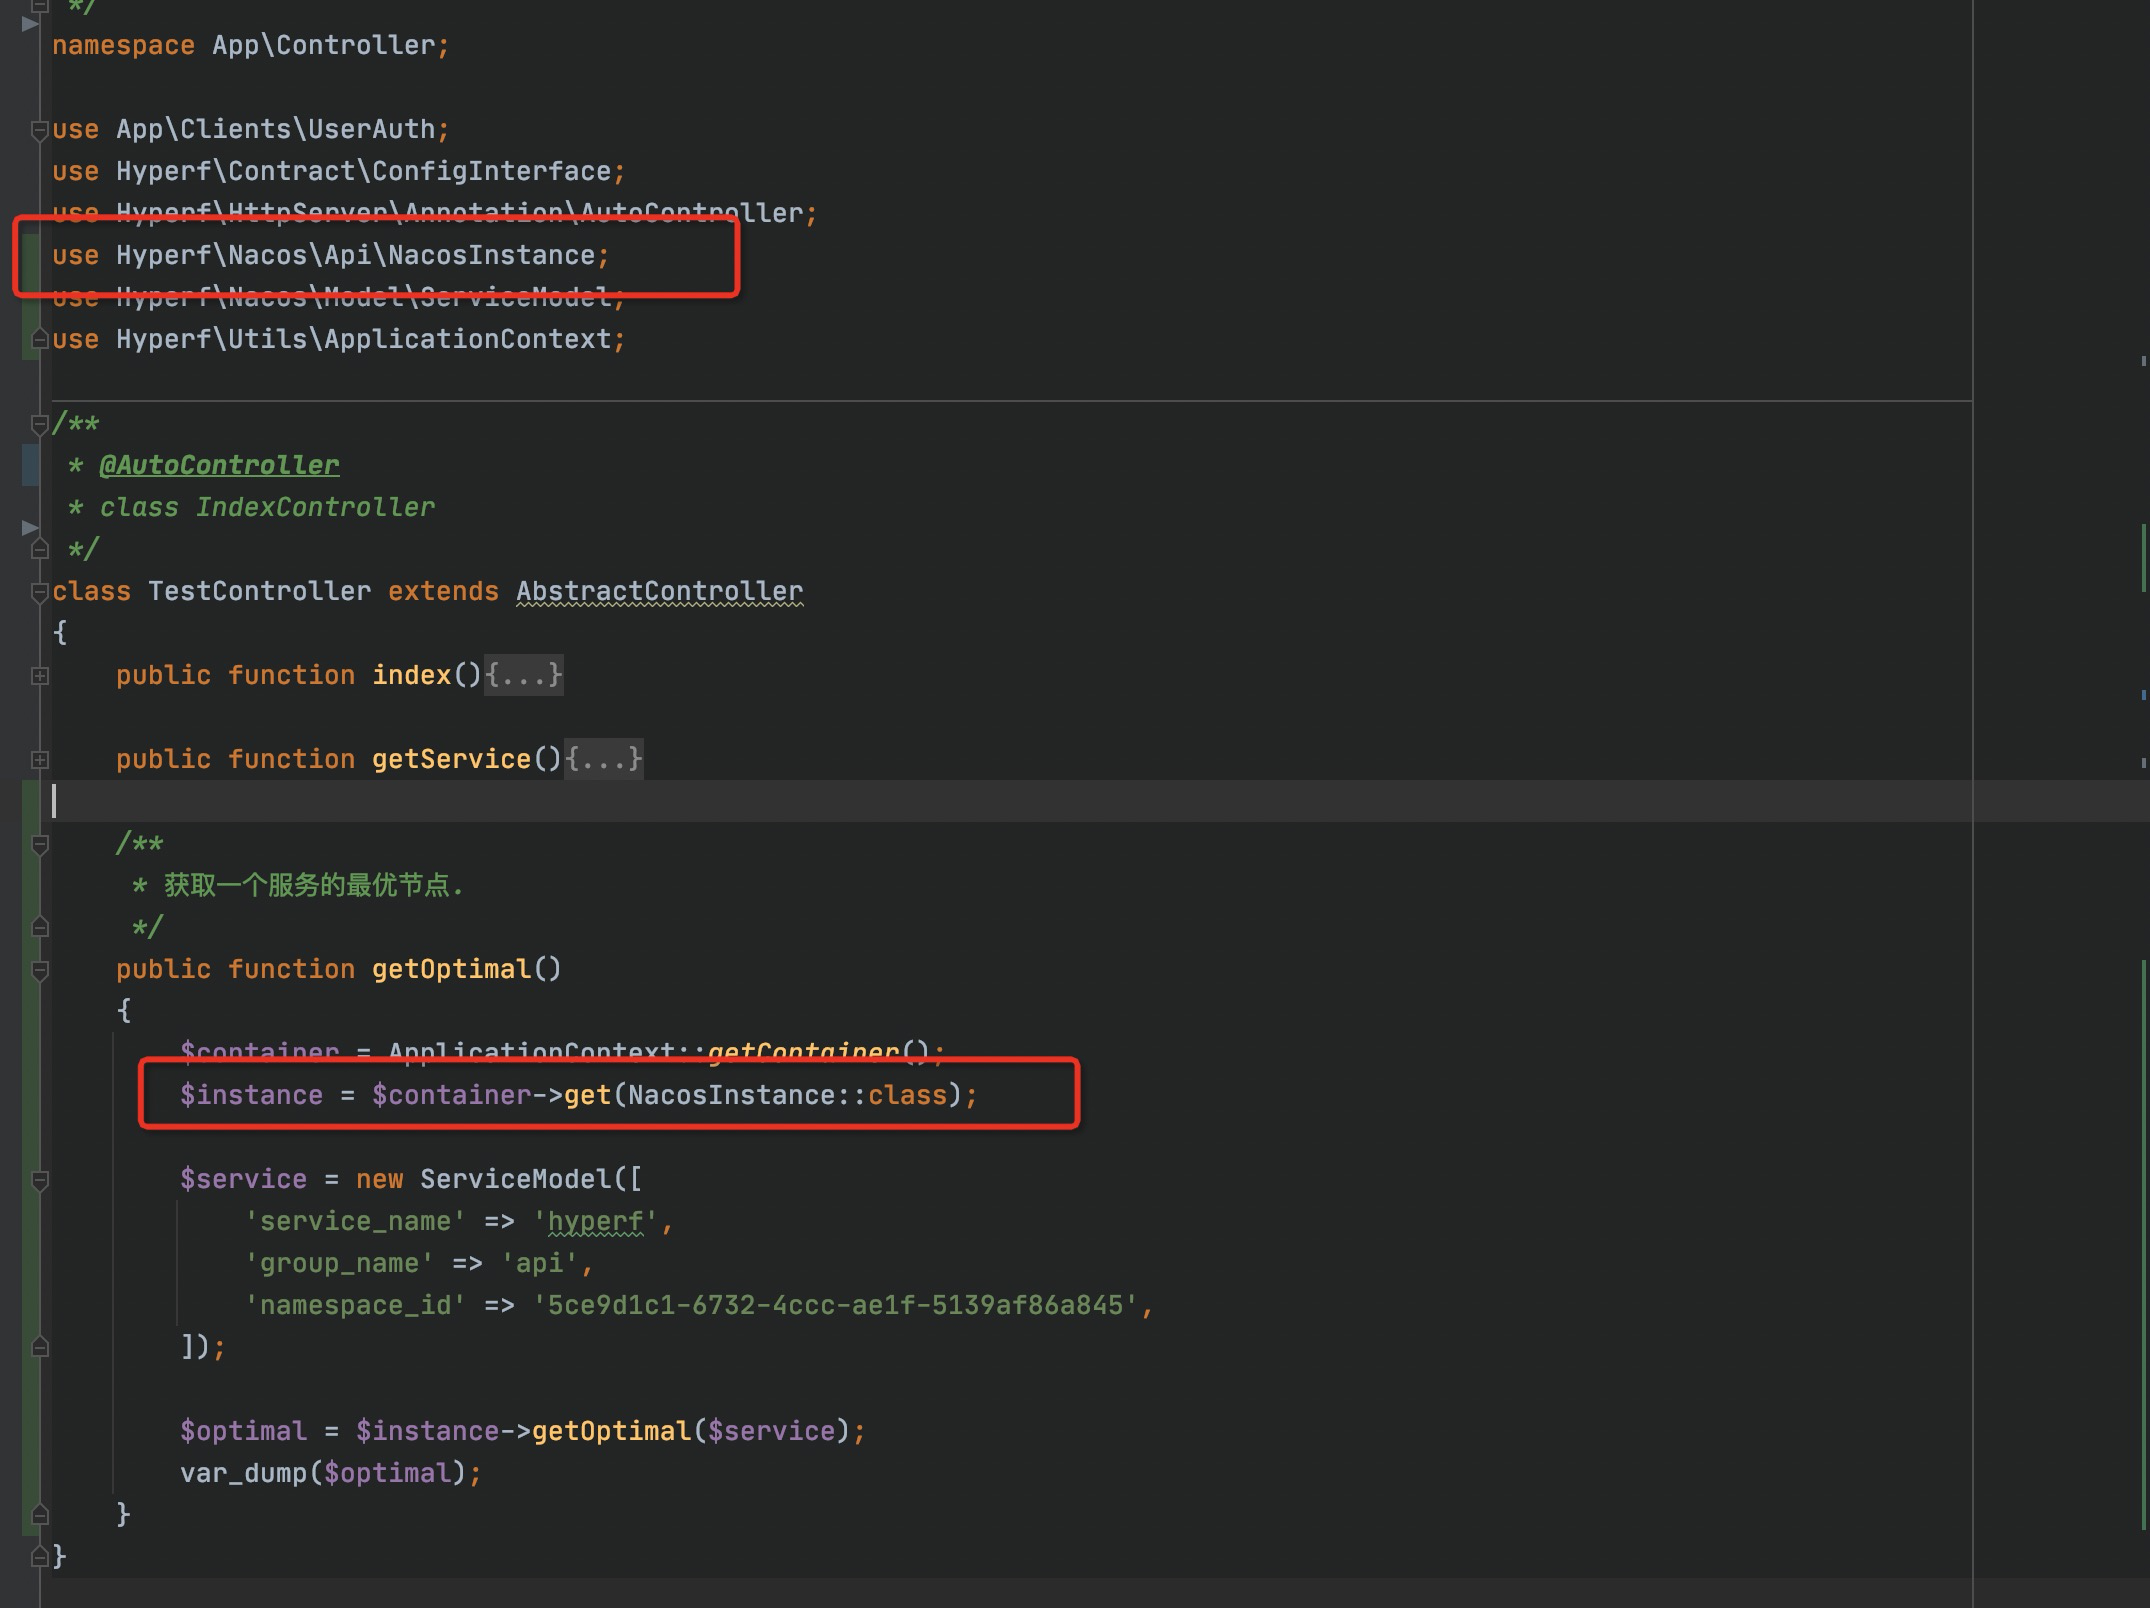Open the @AutoController annotation link
2150x1608 pixels.
[x=218, y=464]
